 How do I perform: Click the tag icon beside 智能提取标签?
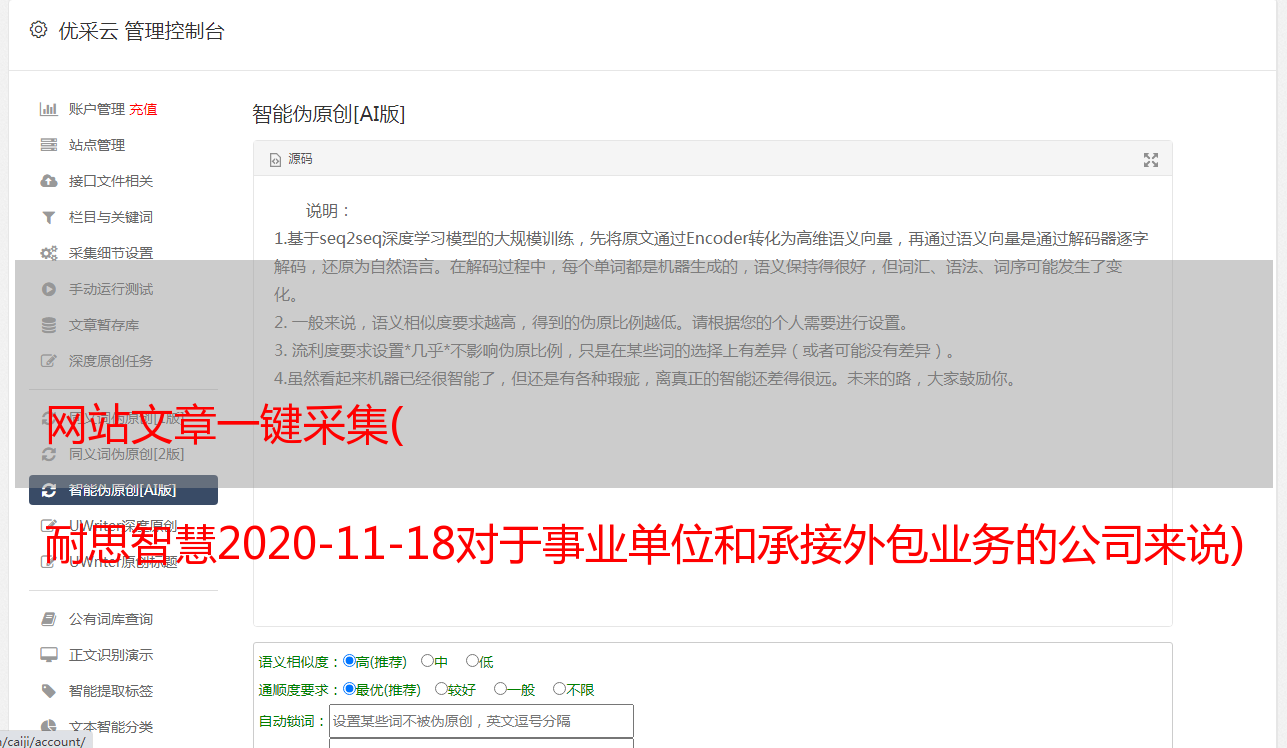point(48,691)
